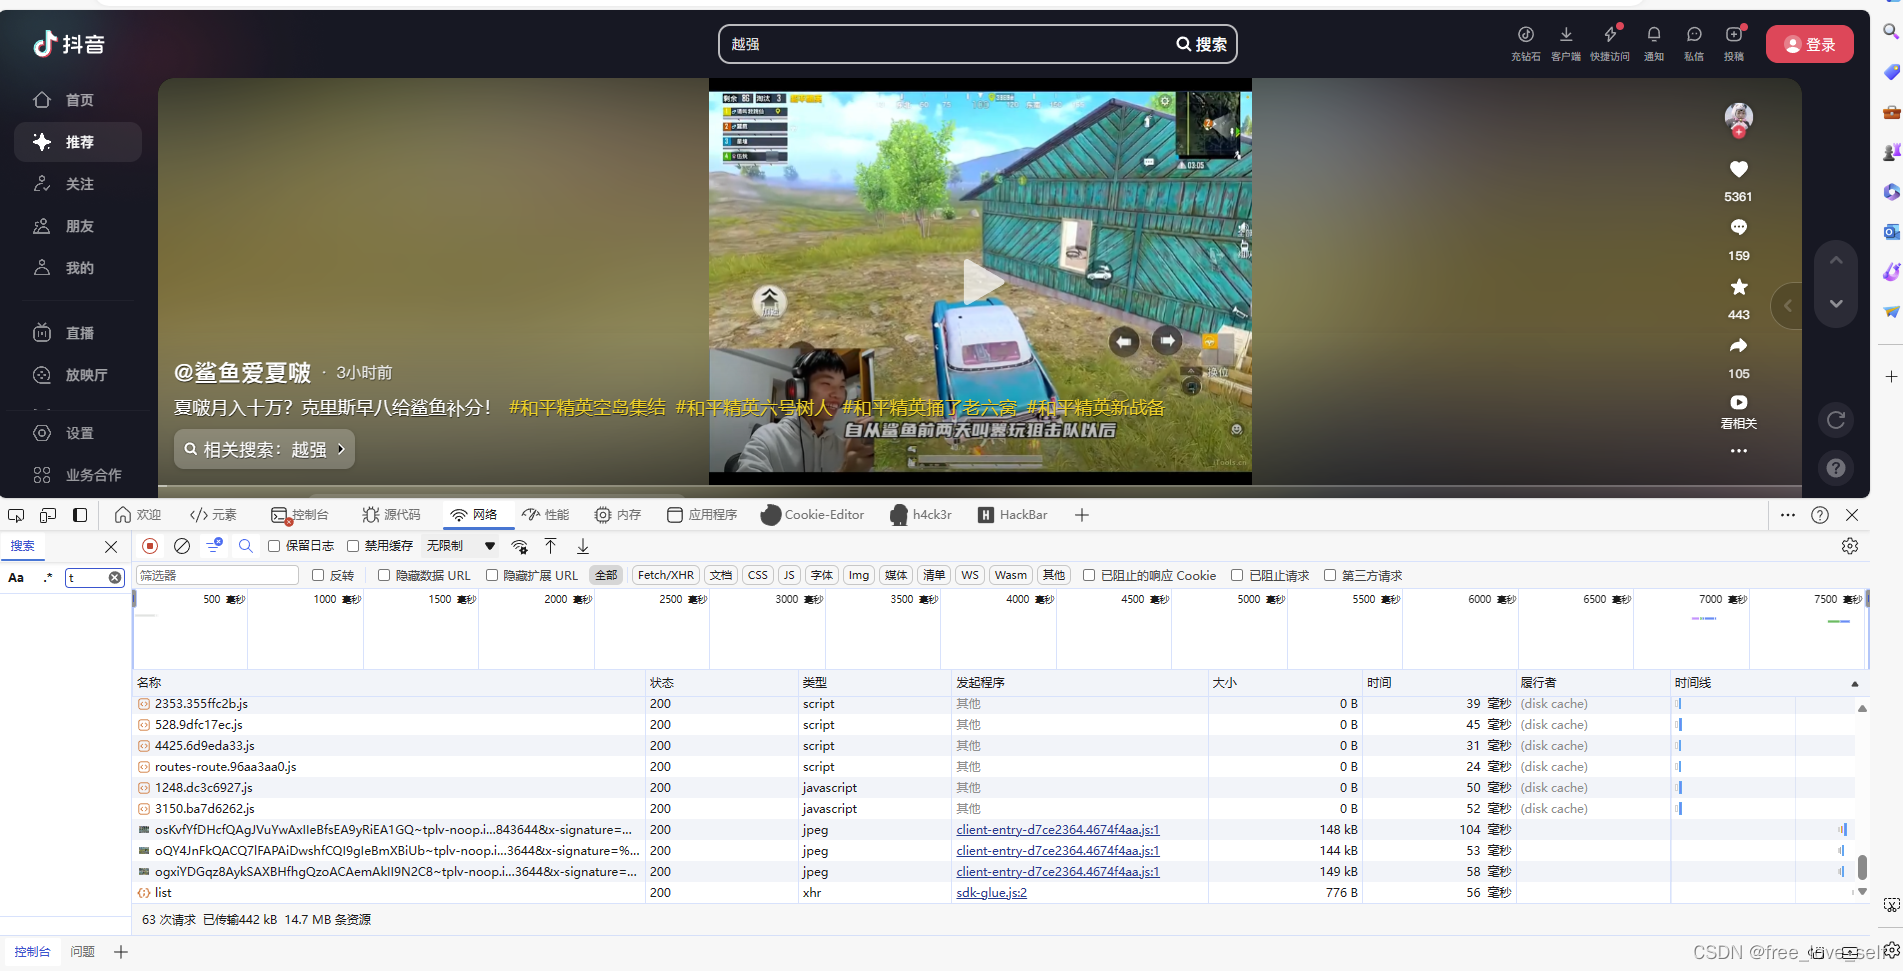Go to previous video up arrow
Screen dimensions: 1903x971
point(1836,260)
